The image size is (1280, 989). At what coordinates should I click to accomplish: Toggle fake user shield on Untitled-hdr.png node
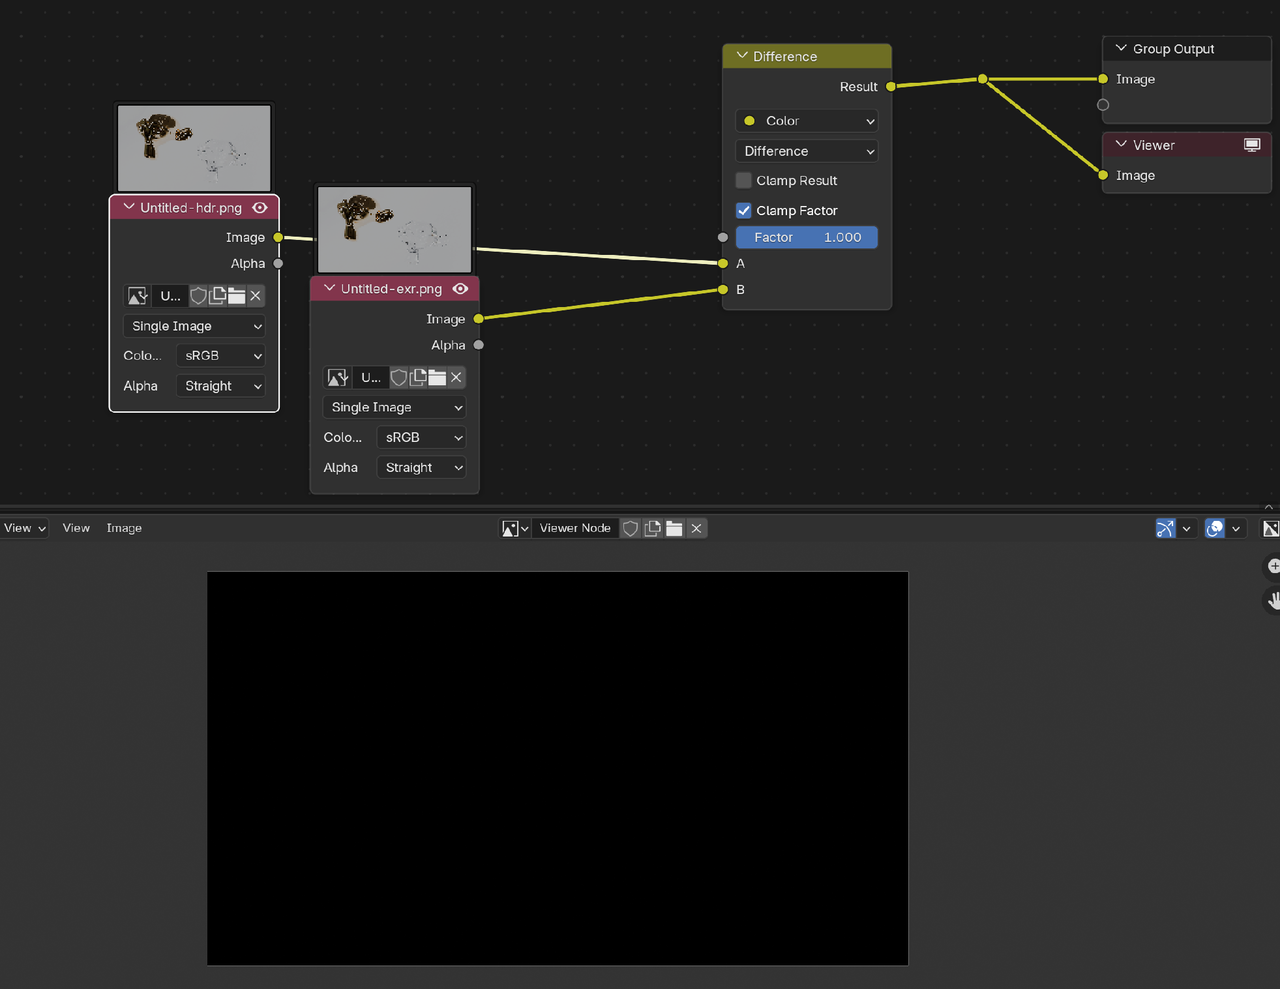click(x=198, y=296)
